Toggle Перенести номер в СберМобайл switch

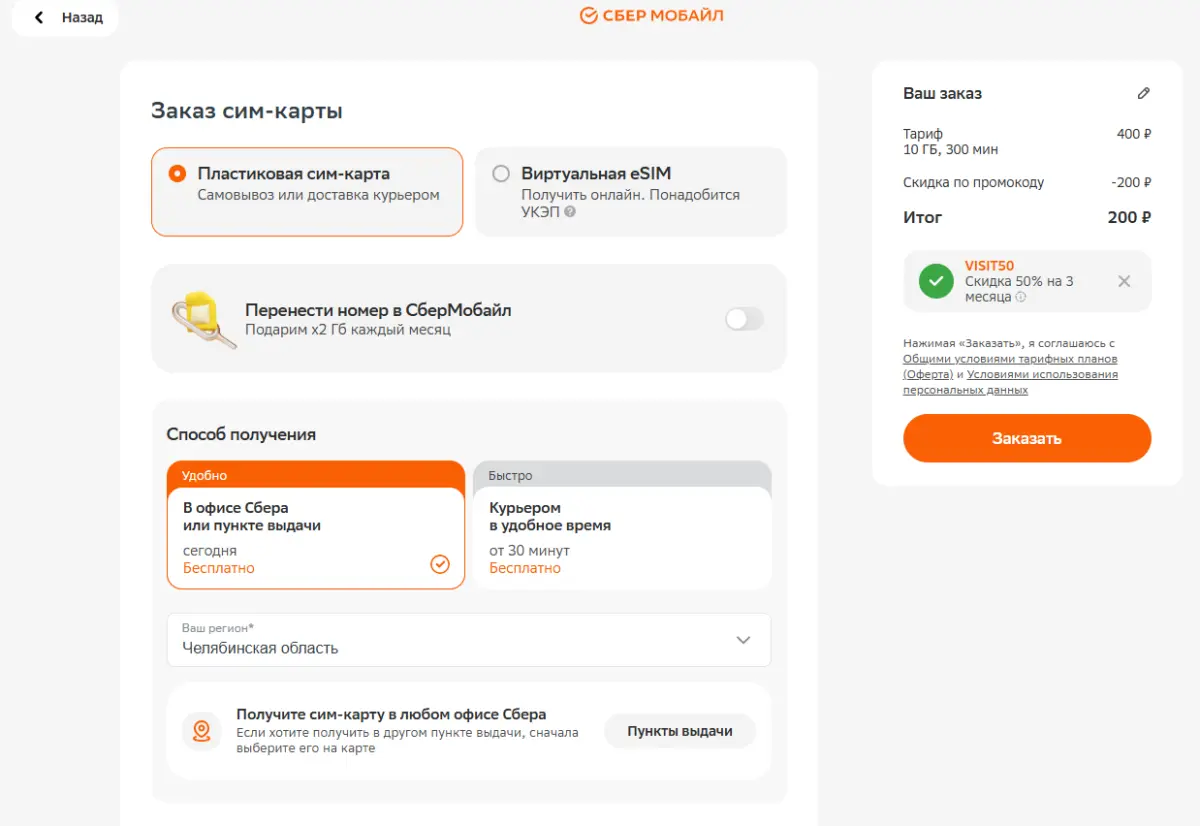[744, 319]
